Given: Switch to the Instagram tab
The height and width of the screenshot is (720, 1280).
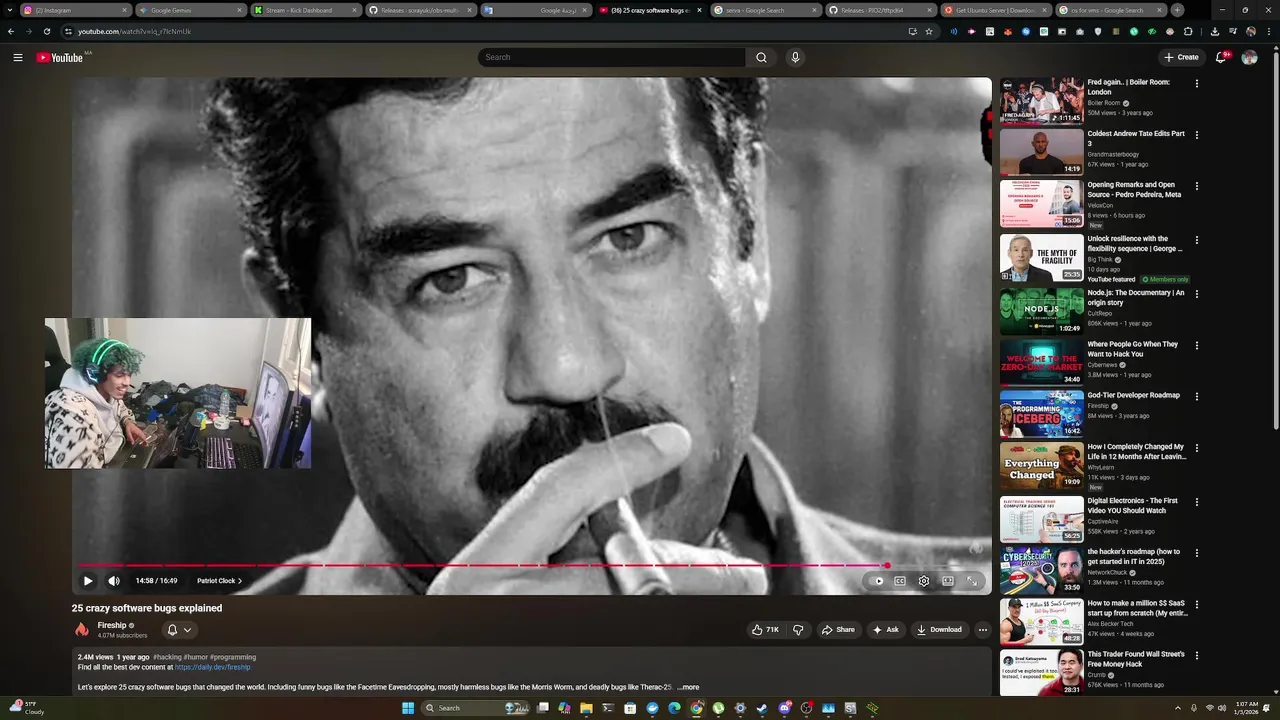Looking at the screenshot, I should (74, 10).
